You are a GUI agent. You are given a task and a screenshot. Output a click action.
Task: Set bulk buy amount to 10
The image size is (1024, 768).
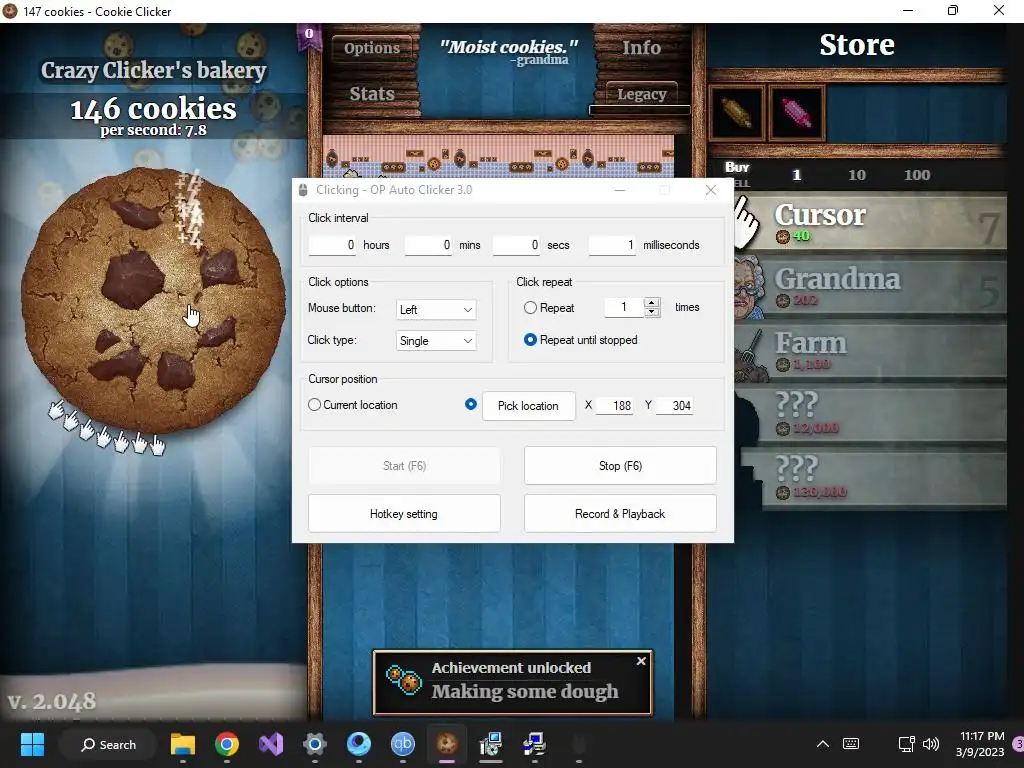(857, 174)
